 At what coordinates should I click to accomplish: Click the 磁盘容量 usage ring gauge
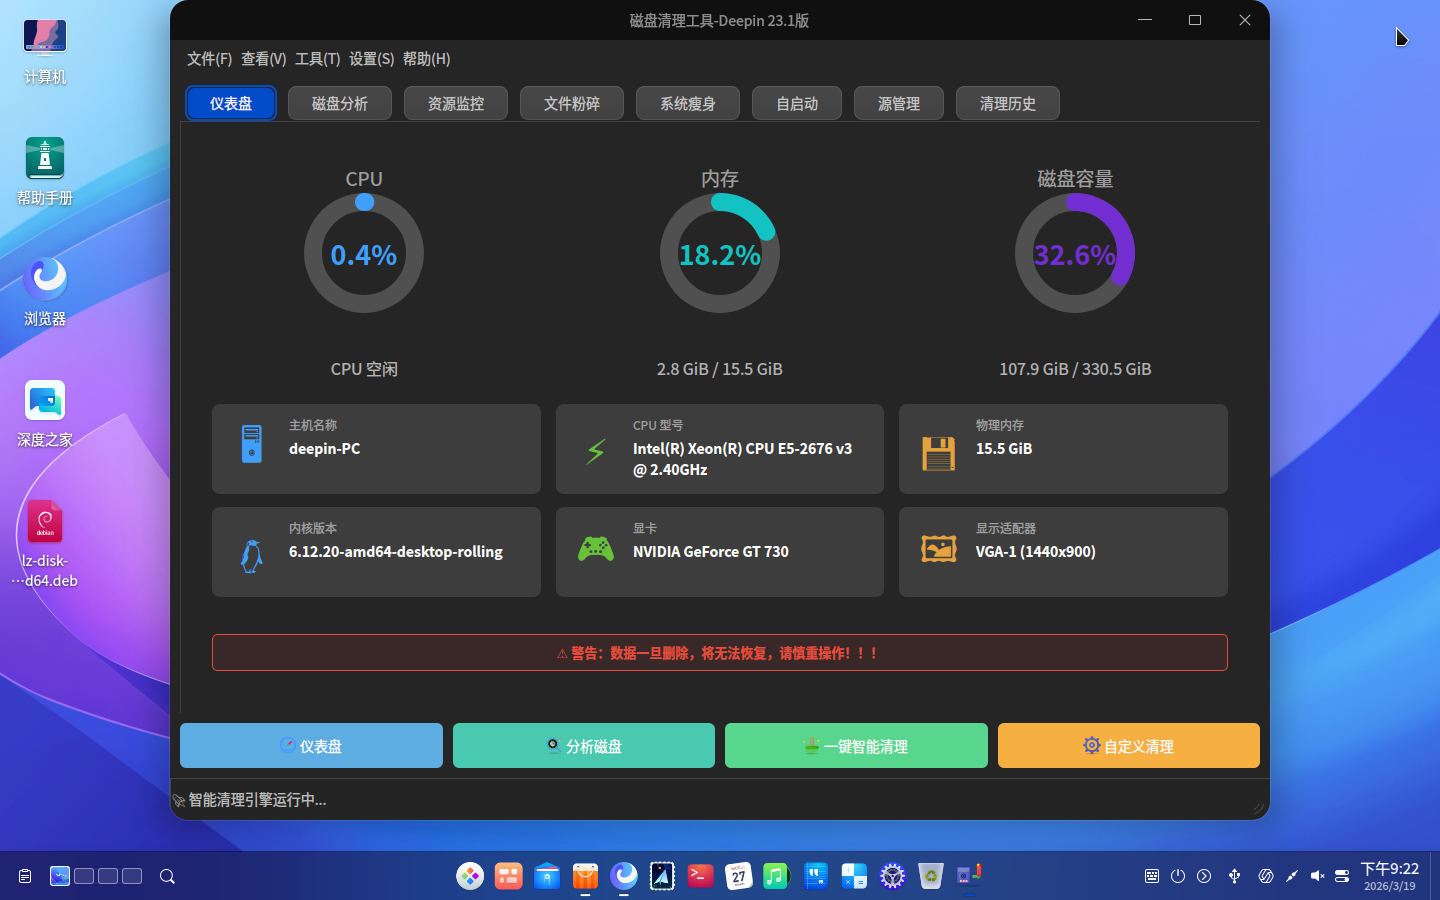tap(1075, 253)
